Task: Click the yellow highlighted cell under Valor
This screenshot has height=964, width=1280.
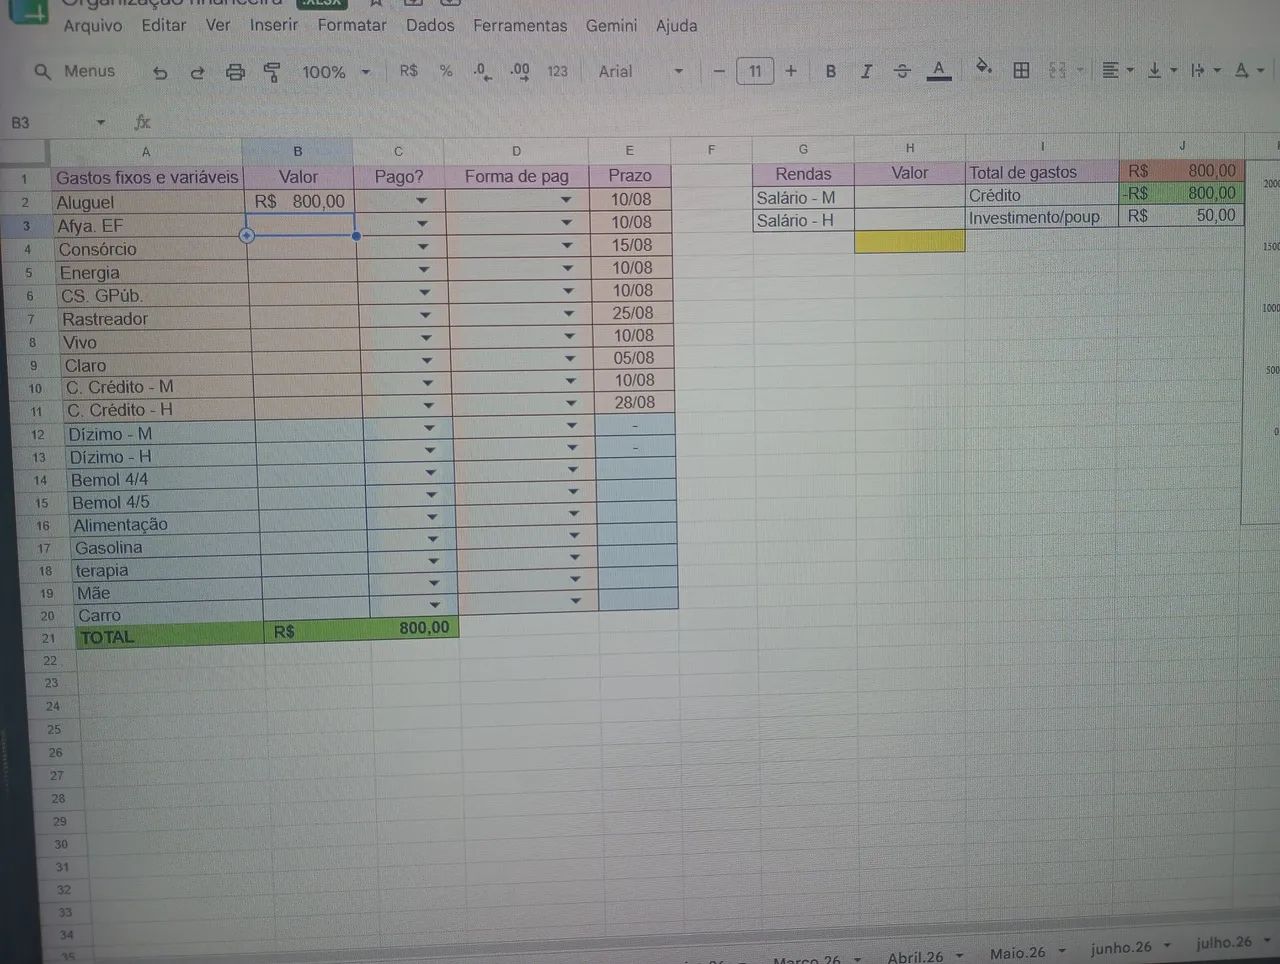Action: coord(910,241)
